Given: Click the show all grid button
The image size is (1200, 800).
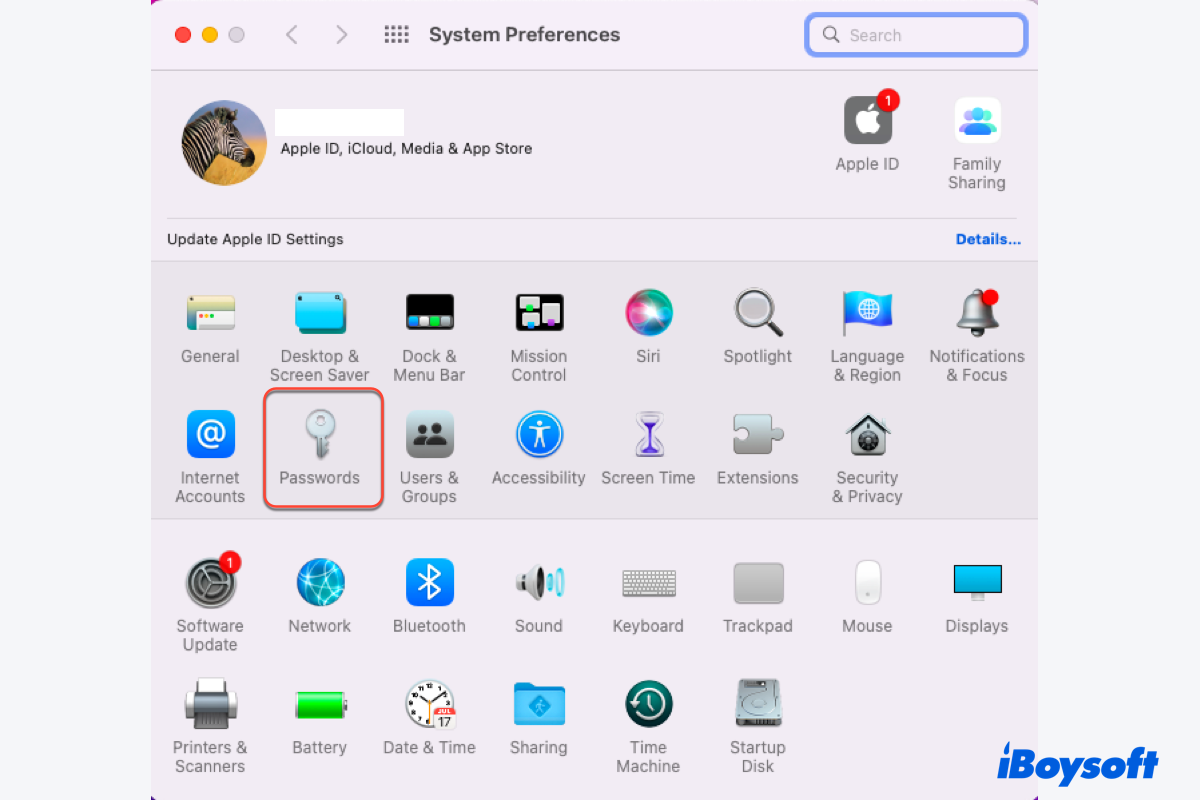Looking at the screenshot, I should coord(397,35).
